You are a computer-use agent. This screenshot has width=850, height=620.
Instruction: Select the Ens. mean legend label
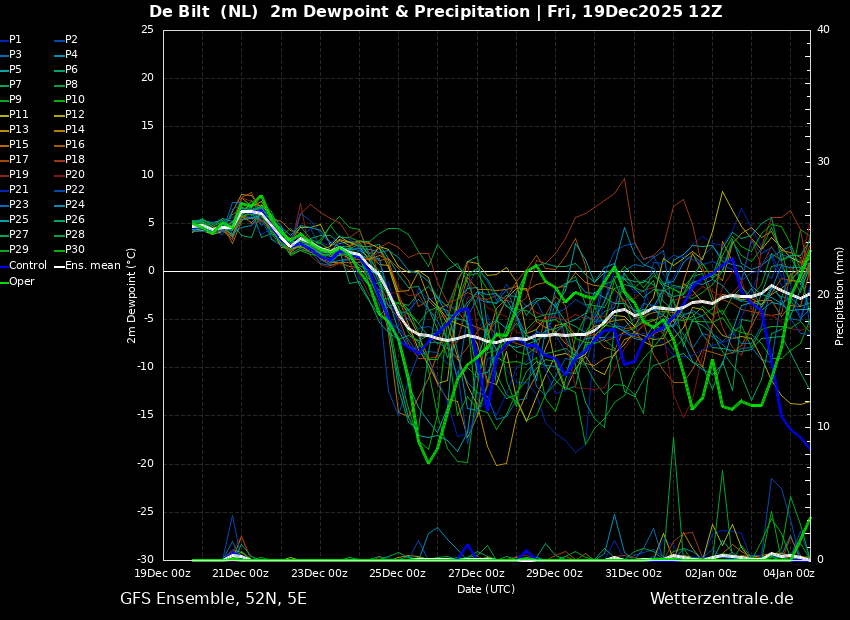click(x=93, y=266)
